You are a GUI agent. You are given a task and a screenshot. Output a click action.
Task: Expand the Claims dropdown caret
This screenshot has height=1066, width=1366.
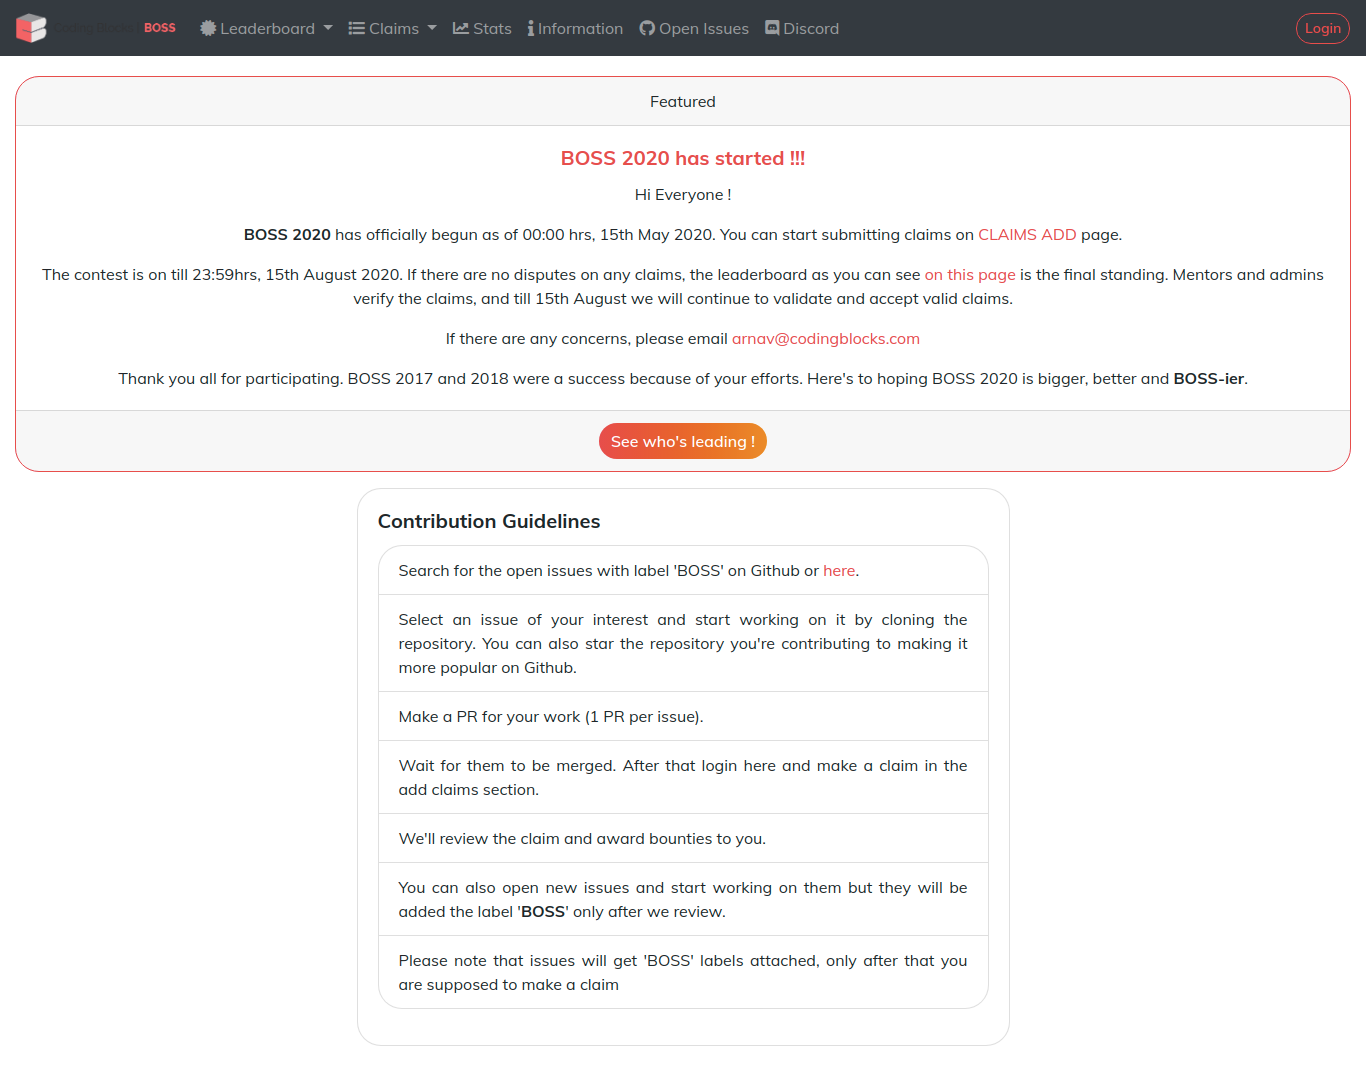coord(432,28)
